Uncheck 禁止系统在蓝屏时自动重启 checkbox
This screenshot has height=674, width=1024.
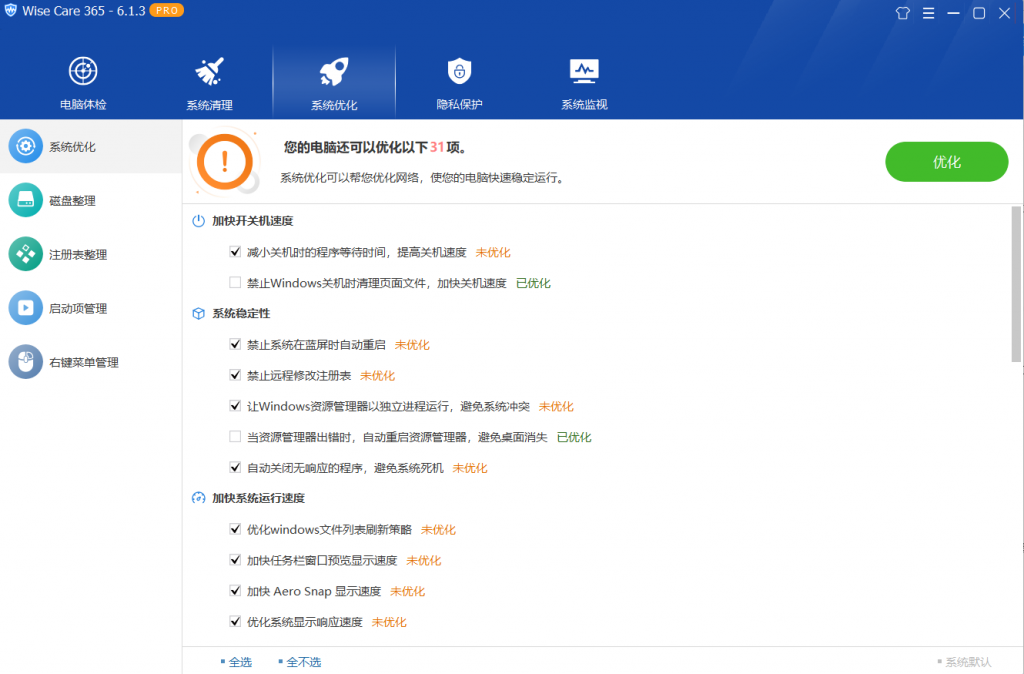point(235,344)
